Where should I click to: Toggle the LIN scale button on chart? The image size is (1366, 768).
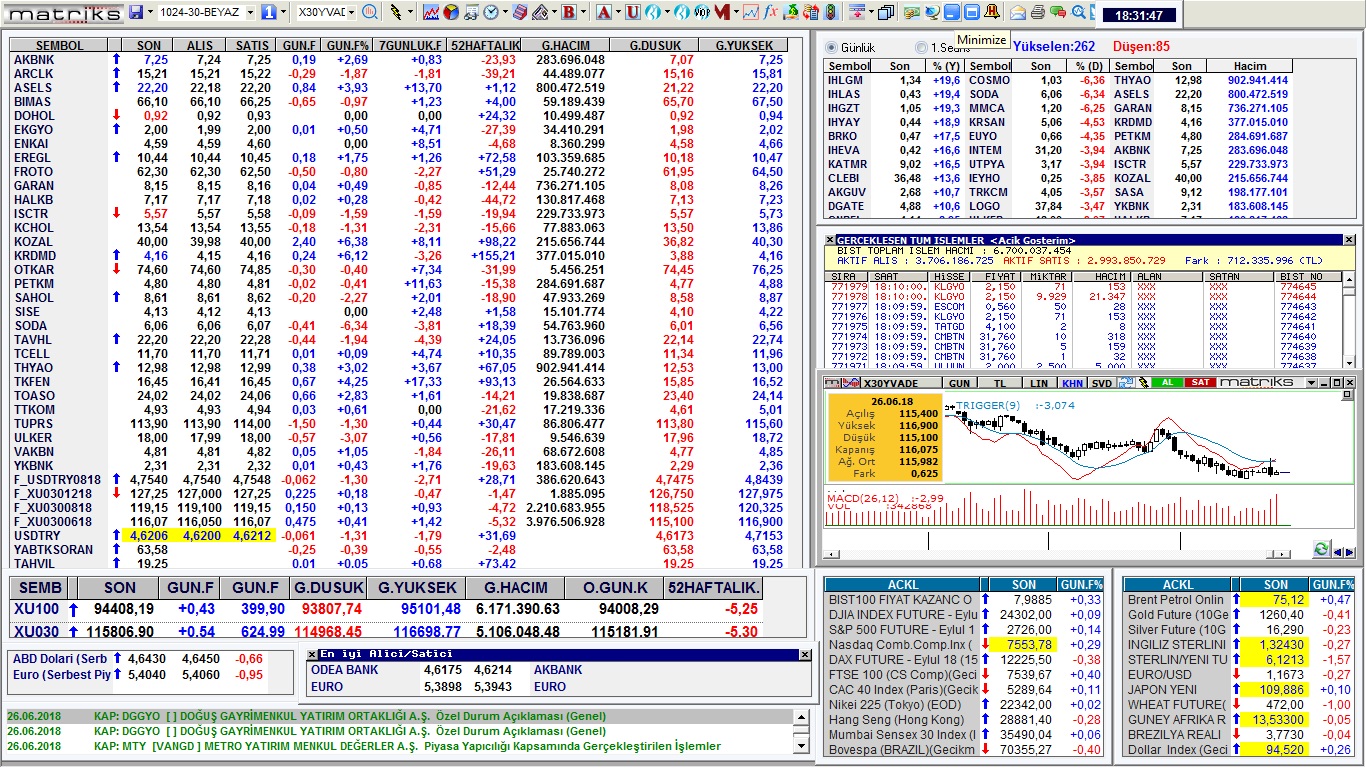pyautogui.click(x=1039, y=383)
